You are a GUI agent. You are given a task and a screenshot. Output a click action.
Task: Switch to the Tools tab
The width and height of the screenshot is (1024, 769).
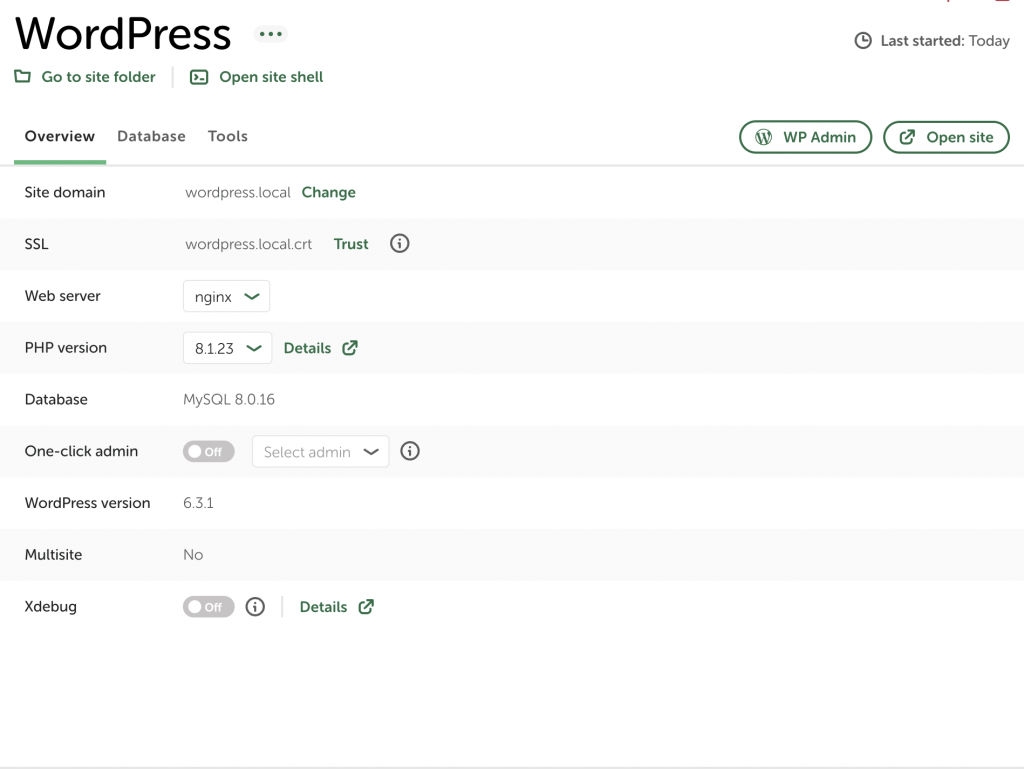coord(228,136)
